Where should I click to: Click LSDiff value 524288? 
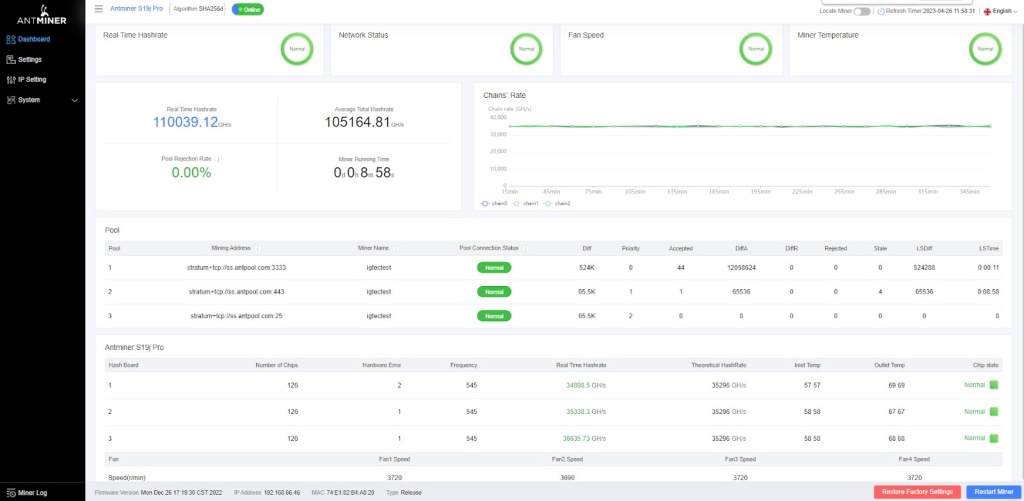(923, 268)
